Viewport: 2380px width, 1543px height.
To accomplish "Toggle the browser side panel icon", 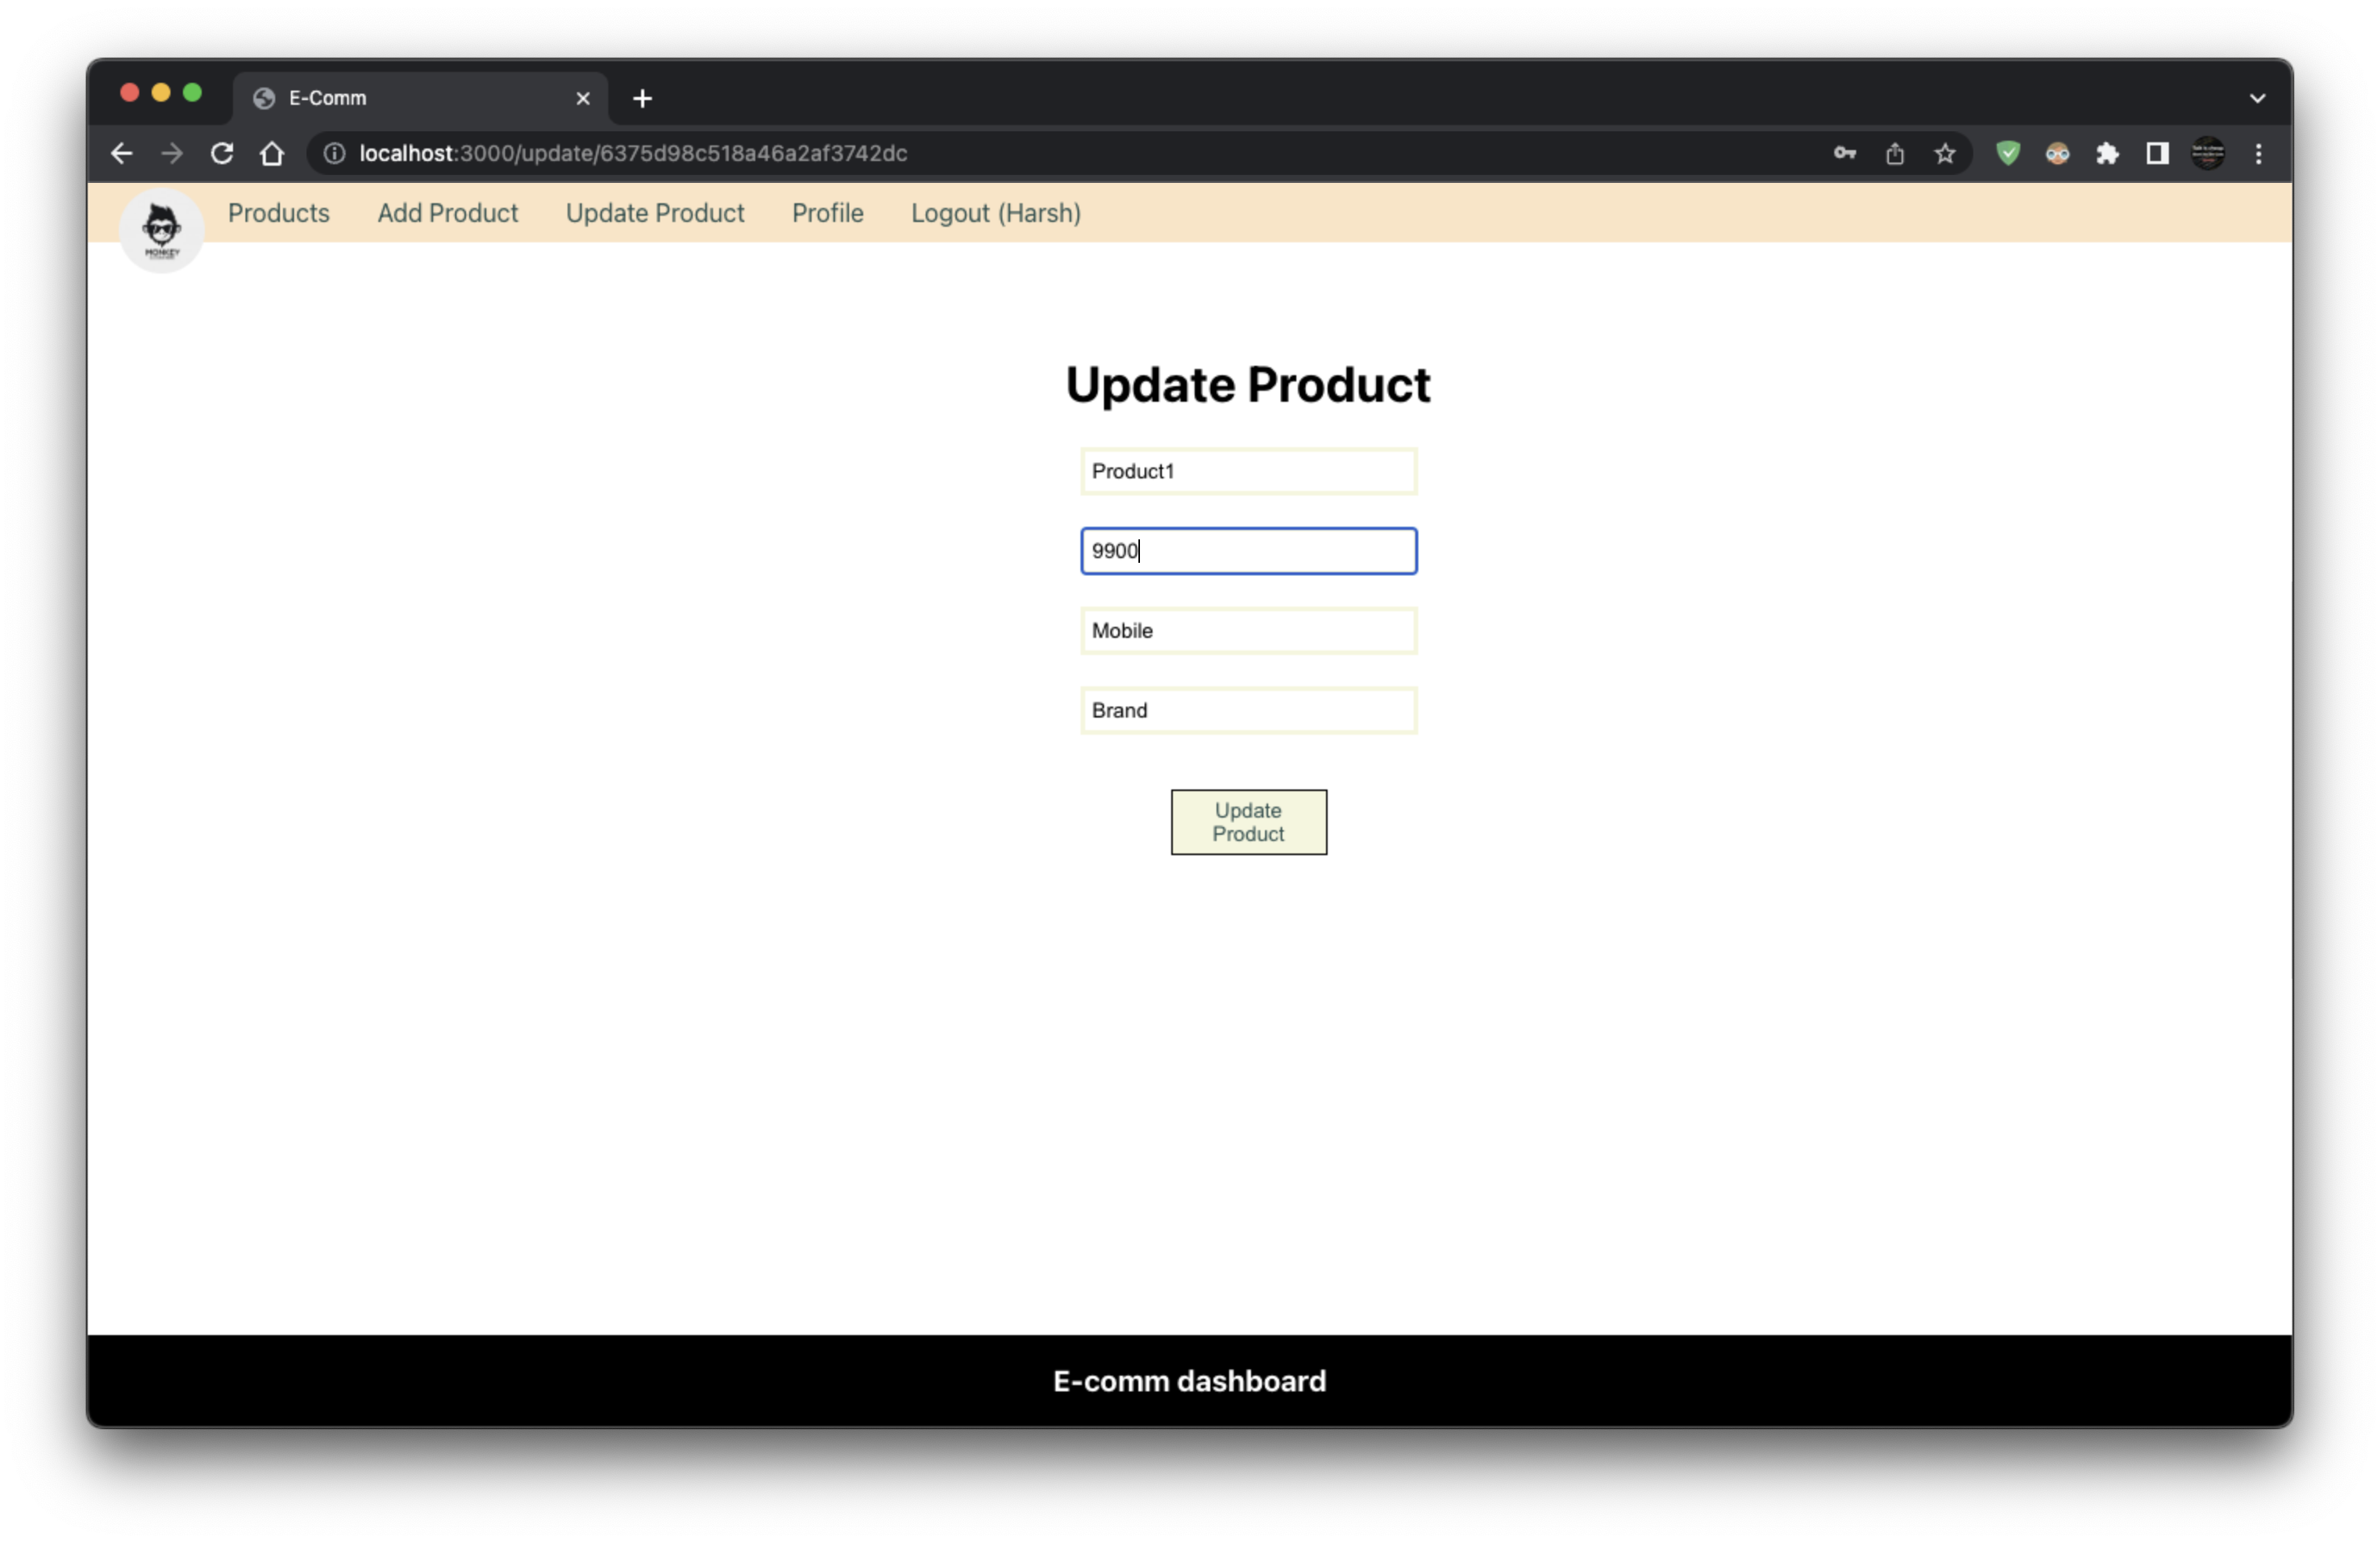I will tap(2158, 153).
